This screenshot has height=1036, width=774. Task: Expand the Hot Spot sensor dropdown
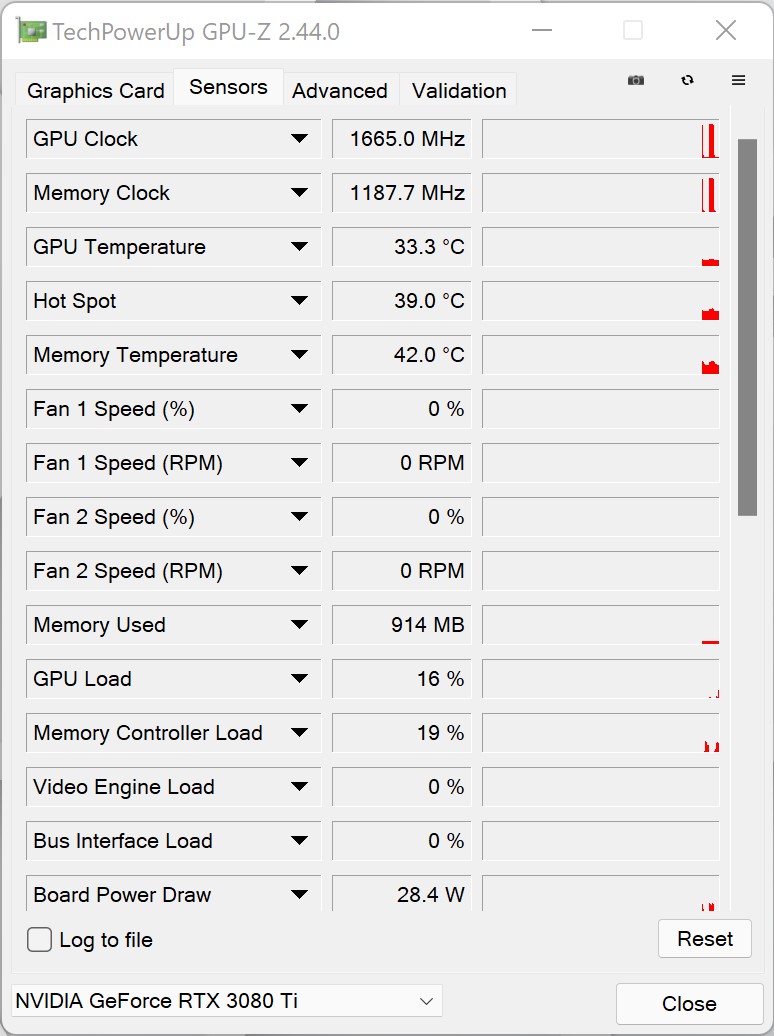[x=299, y=301]
